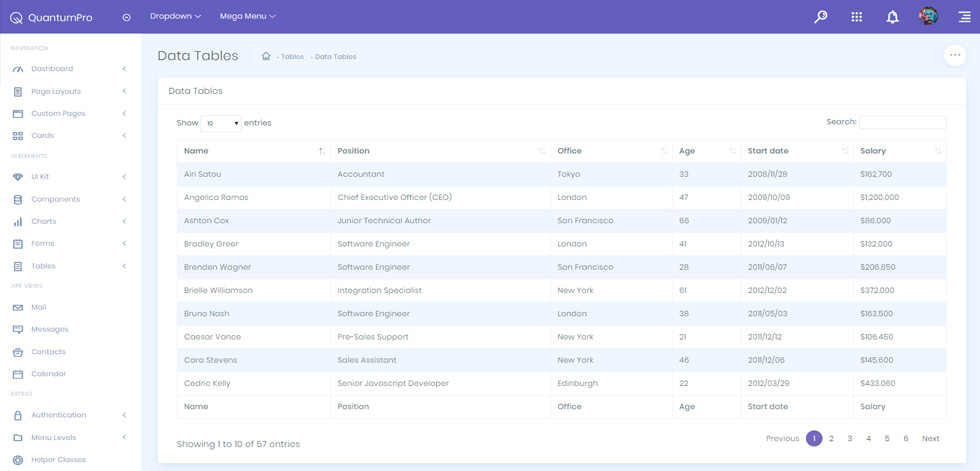The width and height of the screenshot is (980, 471).
Task: Click the Forms clipboard icon
Action: click(x=18, y=244)
